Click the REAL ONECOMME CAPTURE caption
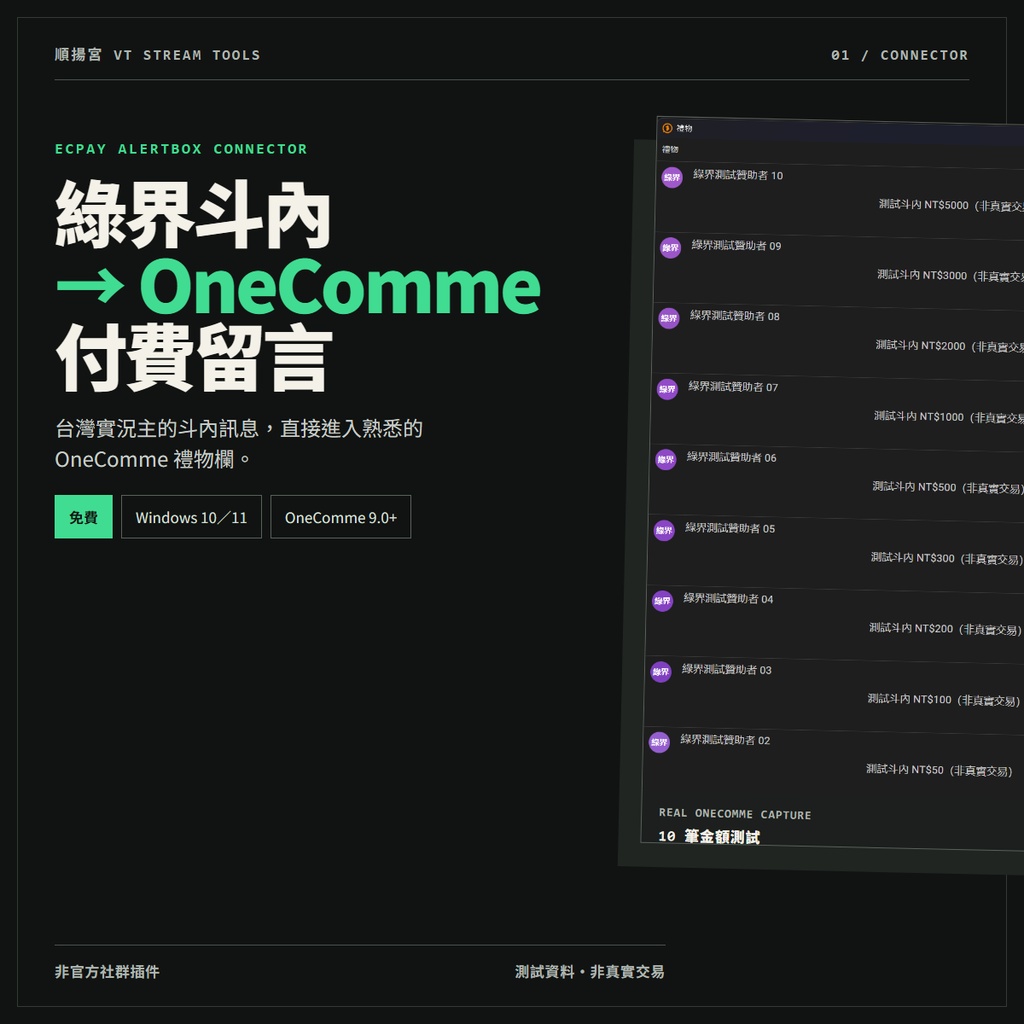The width and height of the screenshot is (1024, 1024). tap(735, 814)
